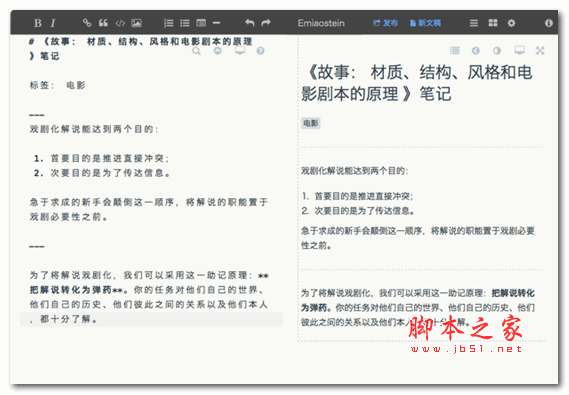The width and height of the screenshot is (569, 395).
Task: Open the search icon above the editor
Action: coord(196,51)
